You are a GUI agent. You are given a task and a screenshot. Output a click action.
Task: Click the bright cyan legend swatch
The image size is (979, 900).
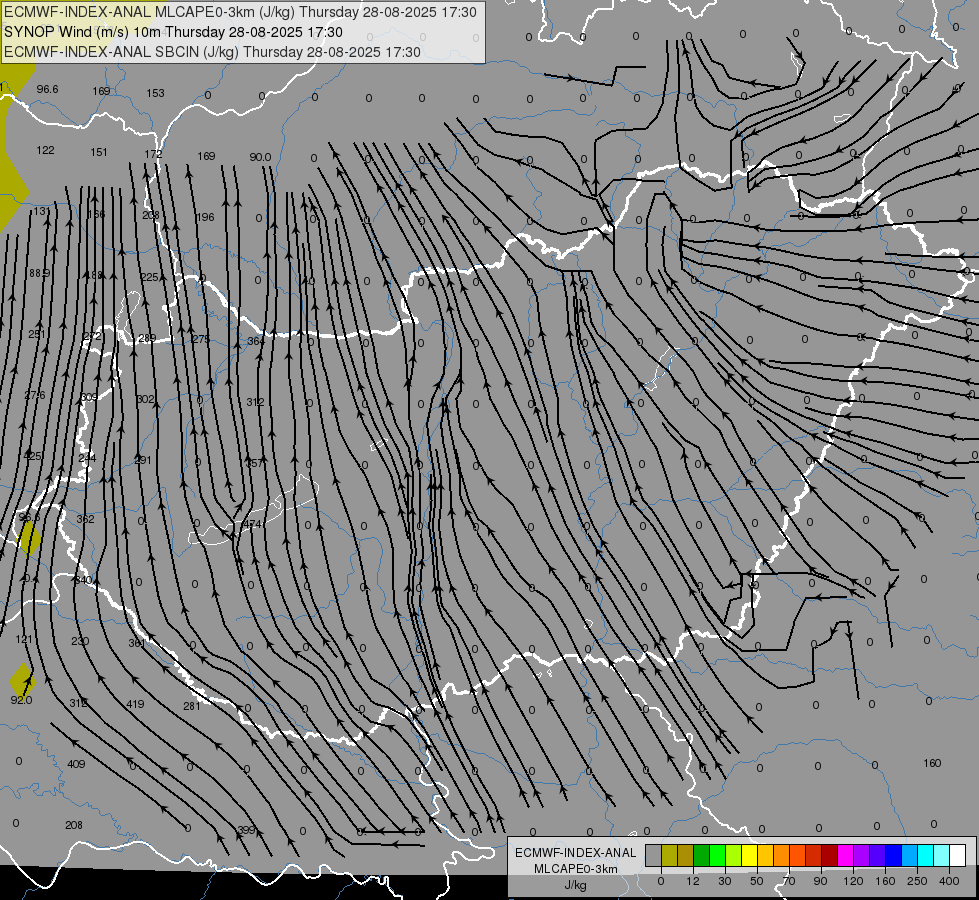coord(925,856)
